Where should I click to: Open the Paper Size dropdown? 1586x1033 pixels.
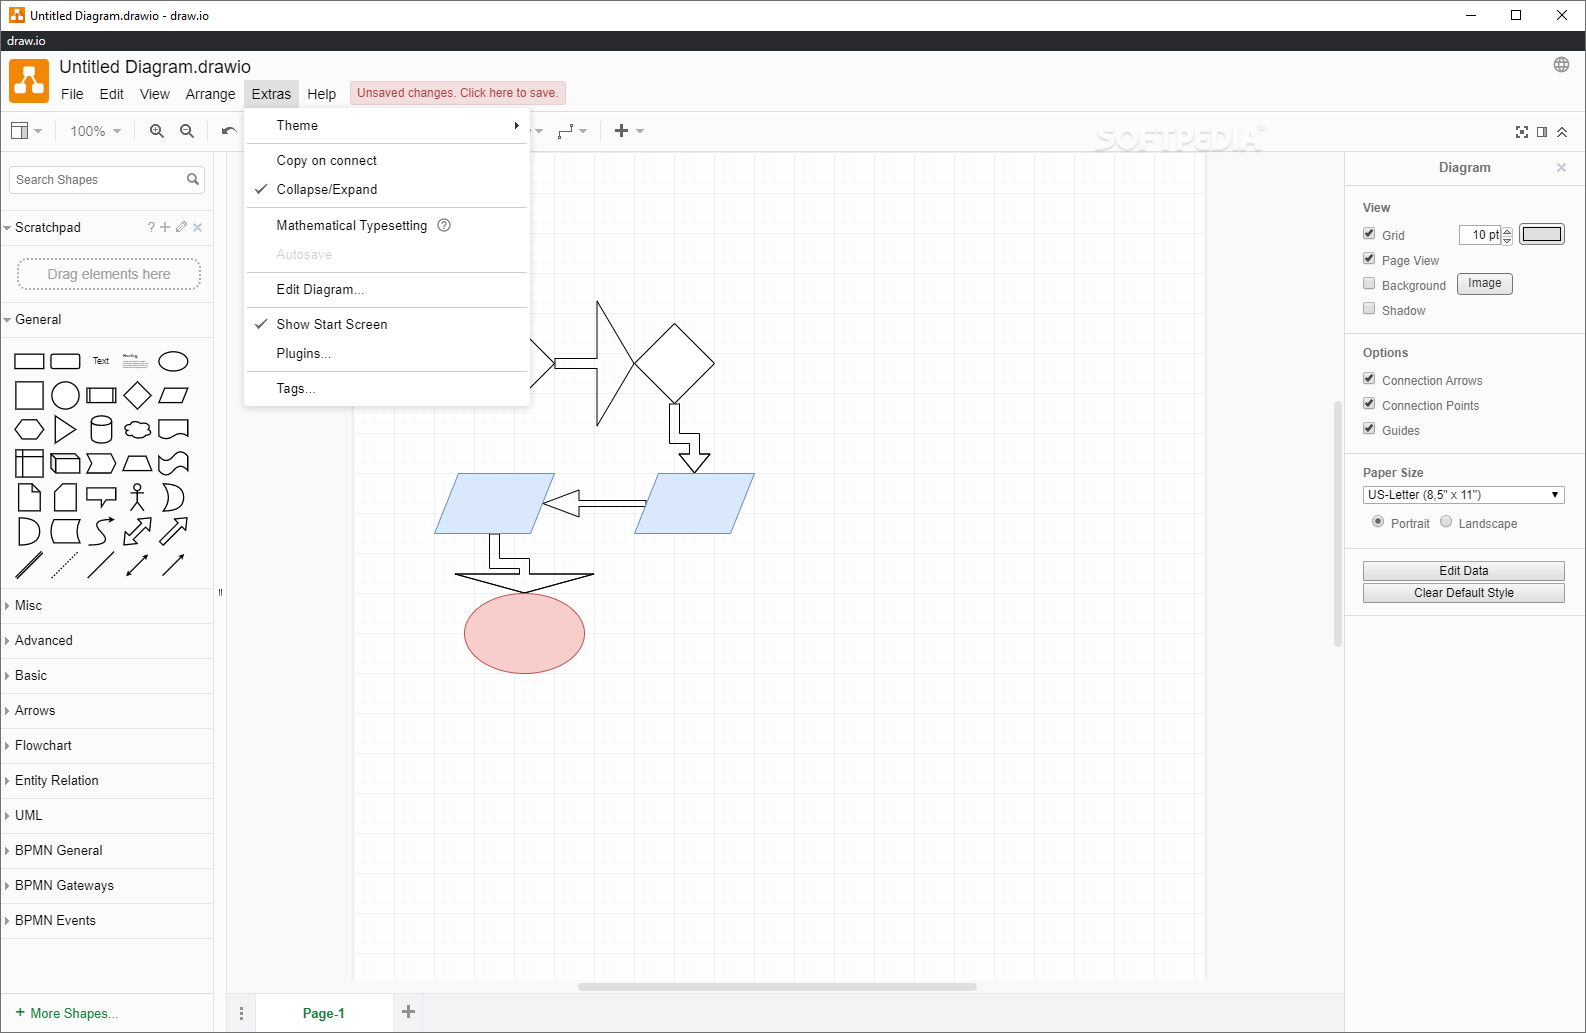coord(1463,495)
